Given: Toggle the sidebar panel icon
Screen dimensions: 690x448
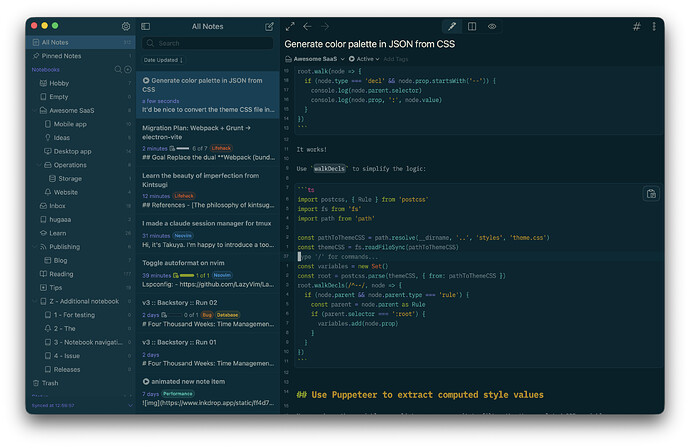Looking at the screenshot, I should pos(146,26).
